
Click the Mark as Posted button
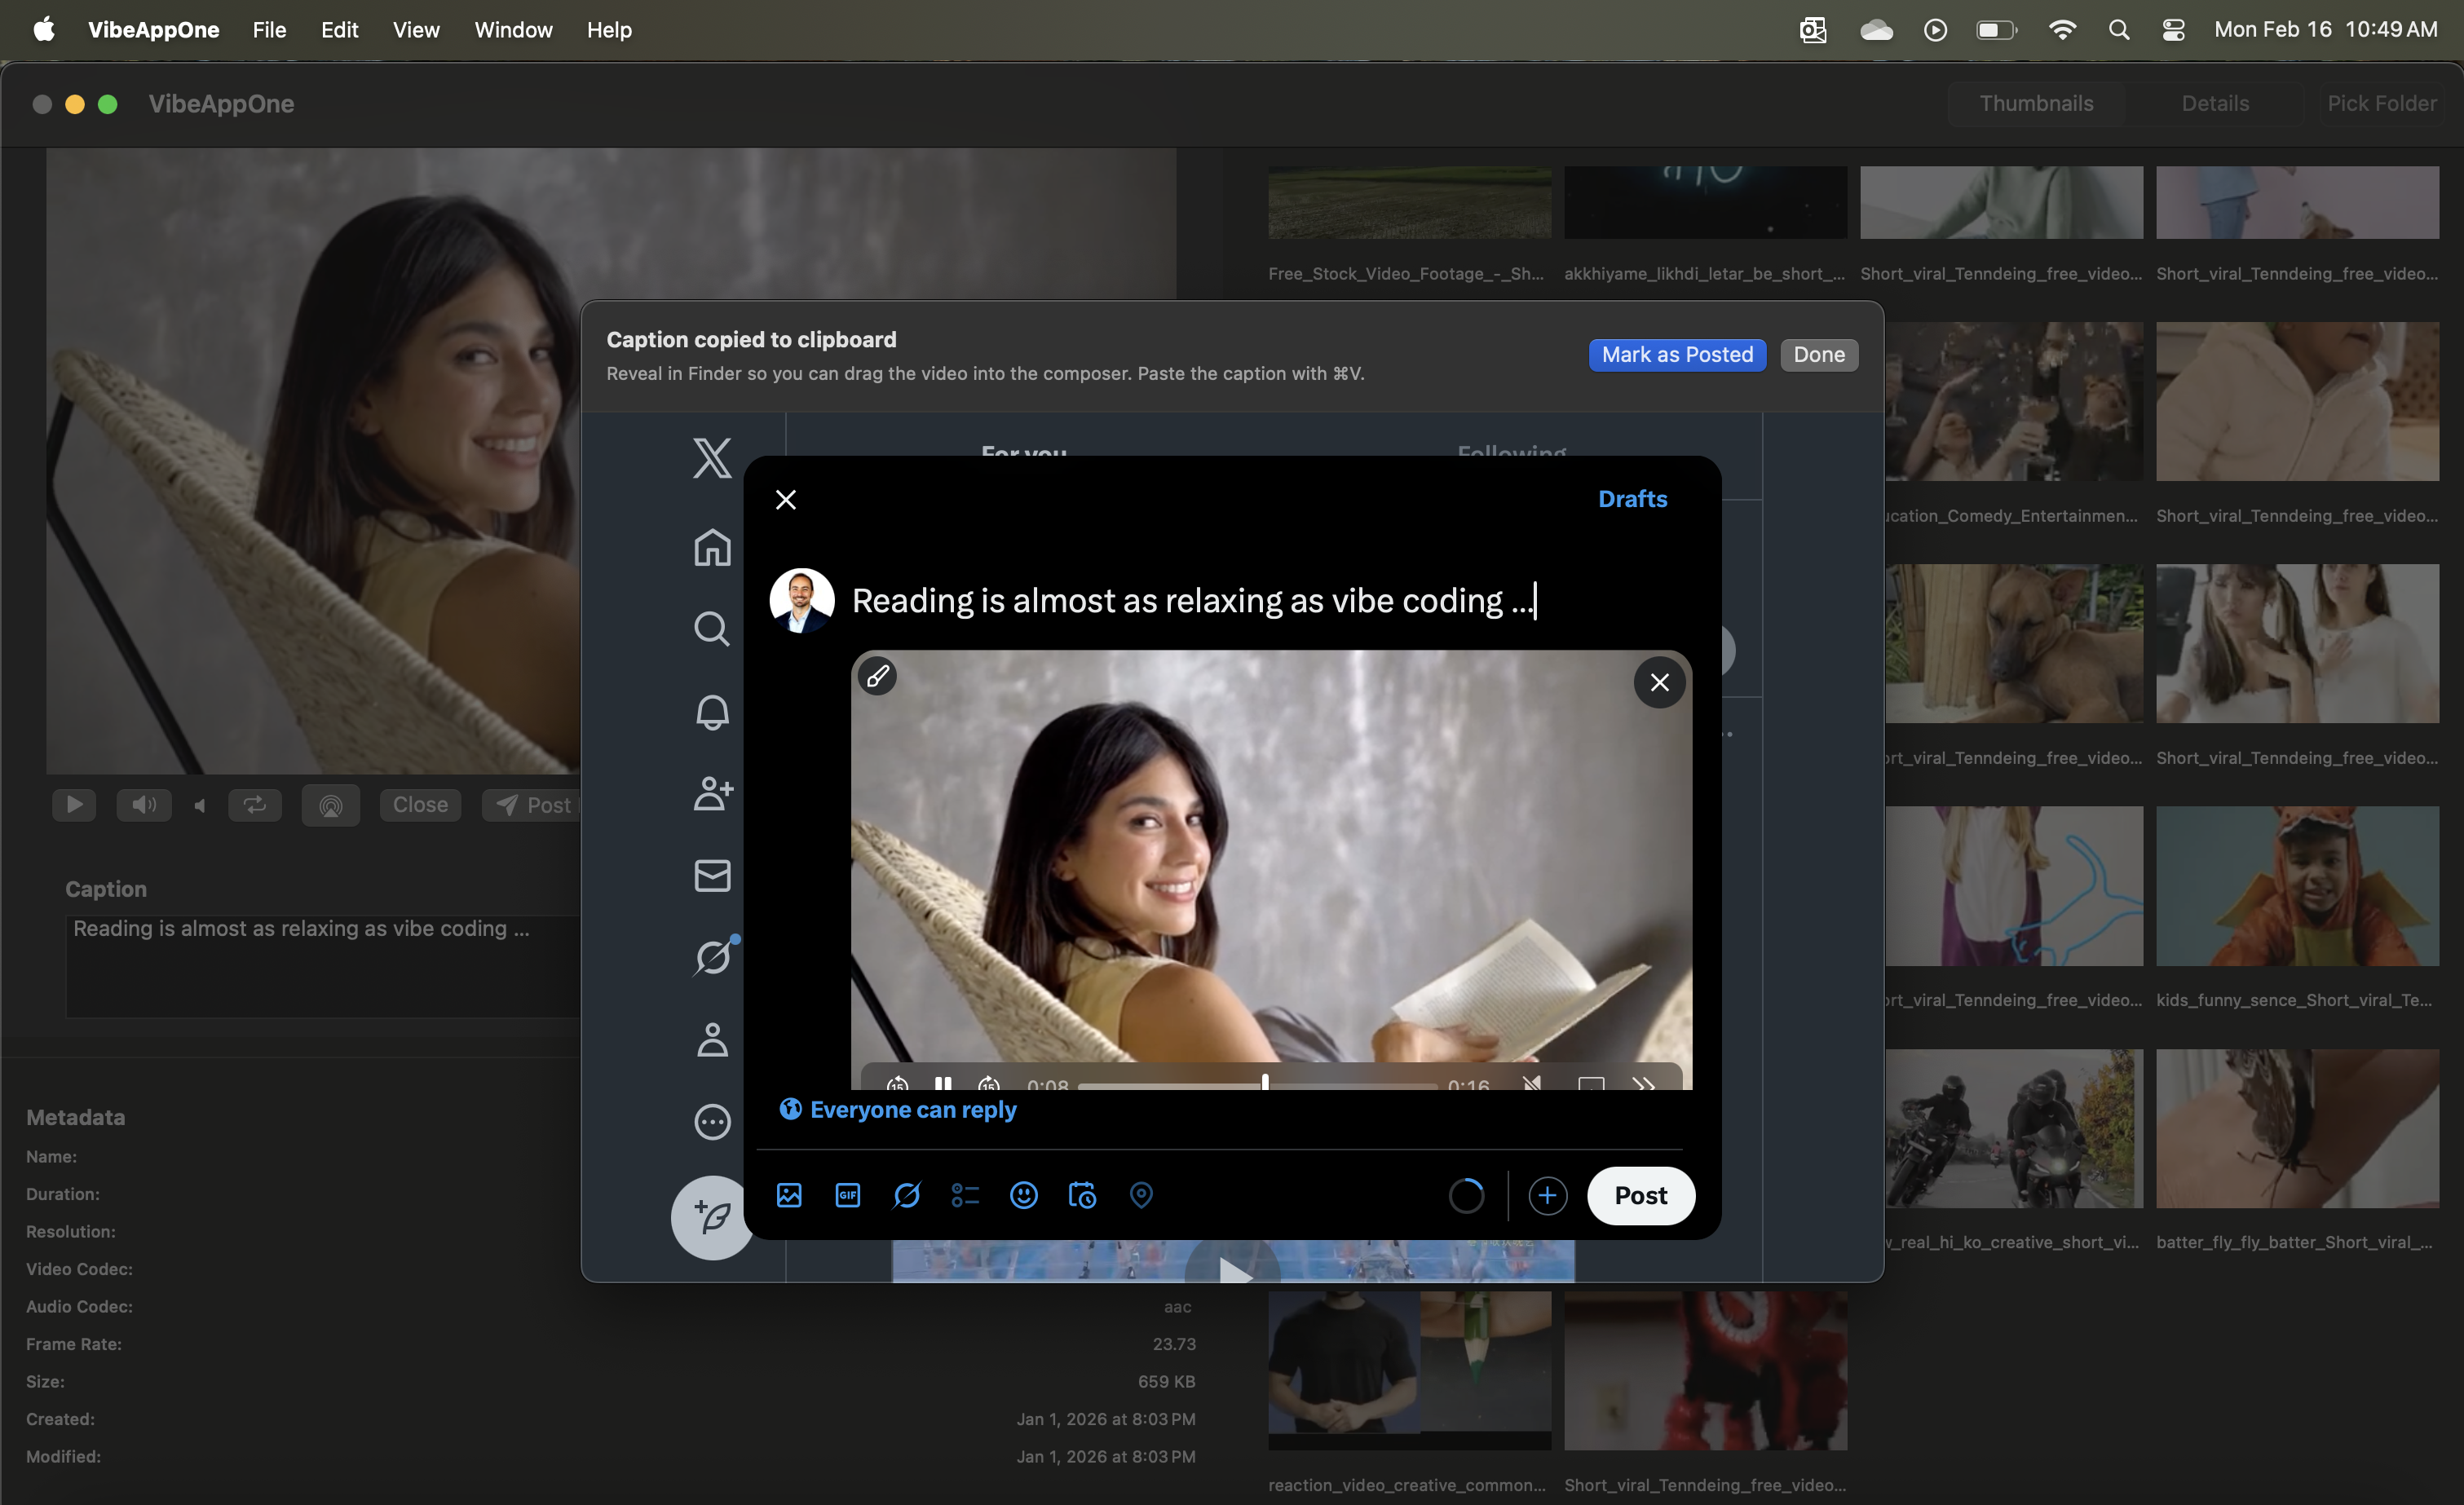point(1677,355)
